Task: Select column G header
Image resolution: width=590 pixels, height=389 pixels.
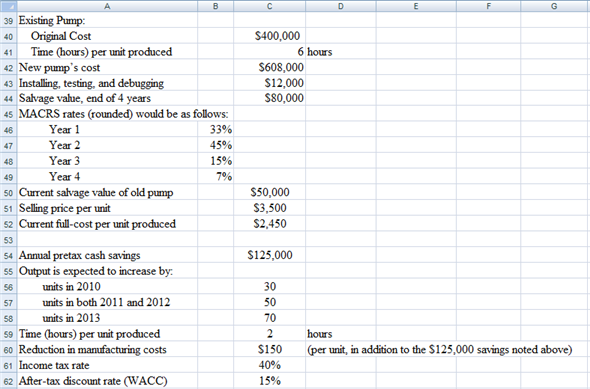Action: (555, 6)
